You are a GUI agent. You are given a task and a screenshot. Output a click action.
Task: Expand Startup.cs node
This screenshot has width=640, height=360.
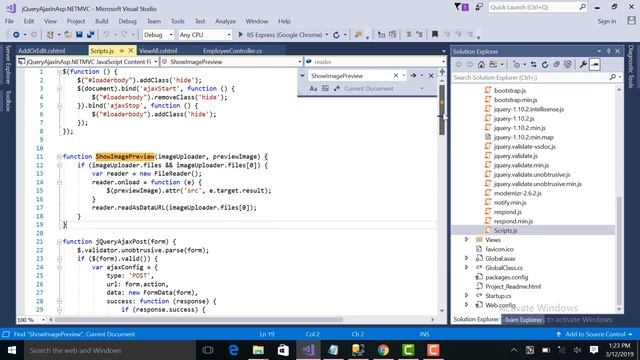[x=467, y=296]
